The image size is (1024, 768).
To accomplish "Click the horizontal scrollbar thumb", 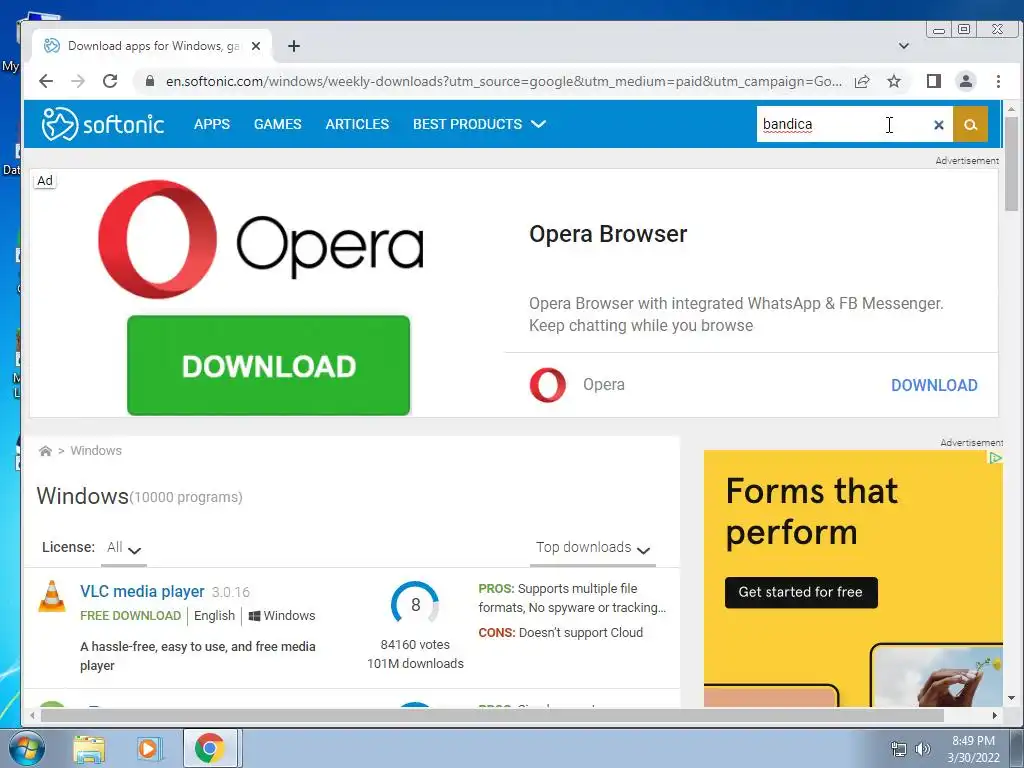I will 492,716.
